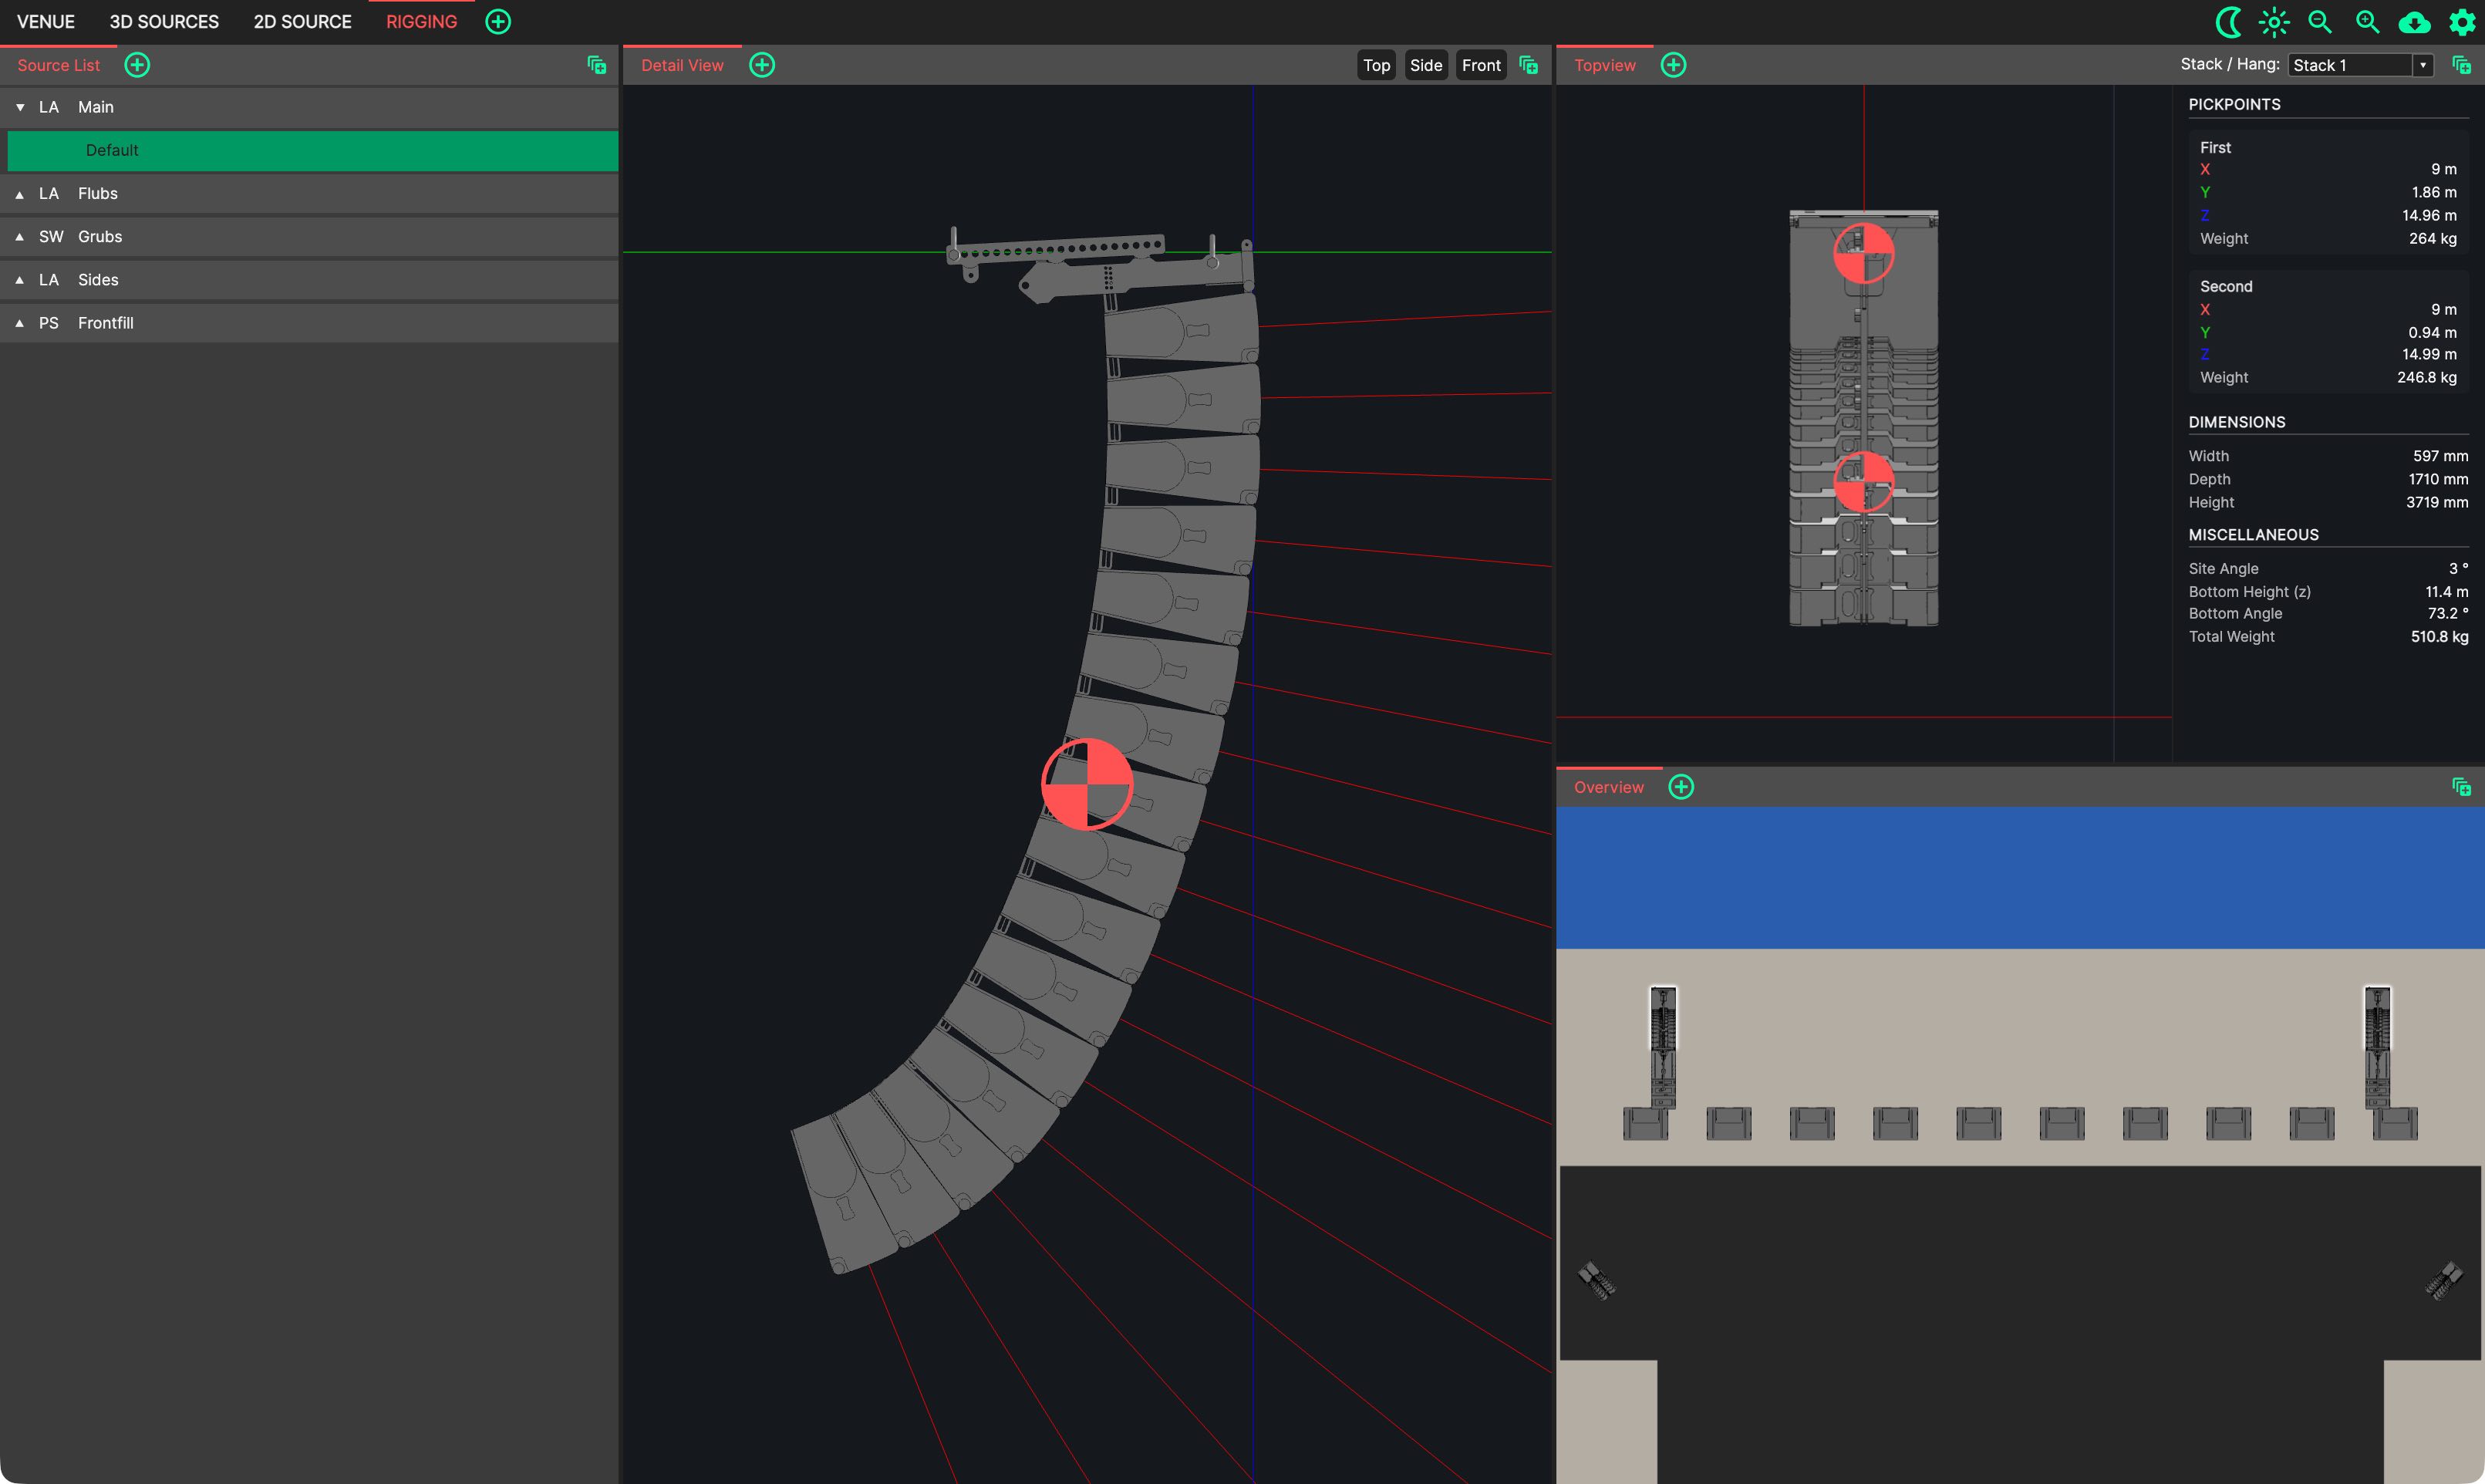This screenshot has width=2485, height=1484.
Task: Select the Overview panel tab
Action: pyautogui.click(x=1608, y=787)
